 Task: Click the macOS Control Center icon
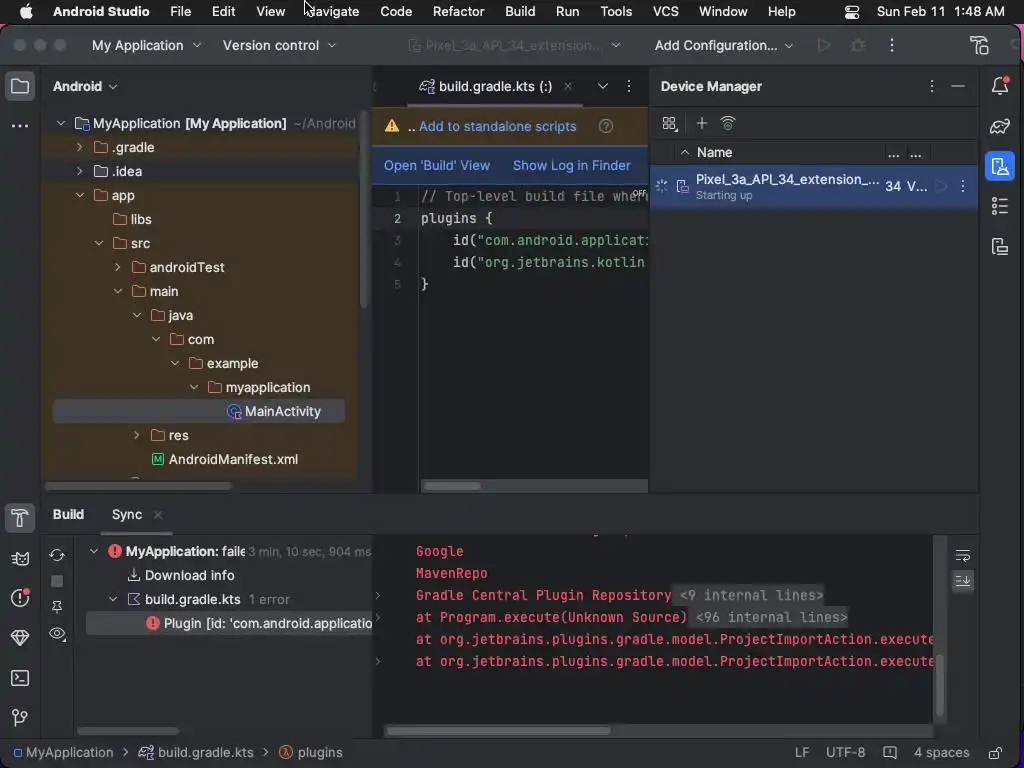852,12
